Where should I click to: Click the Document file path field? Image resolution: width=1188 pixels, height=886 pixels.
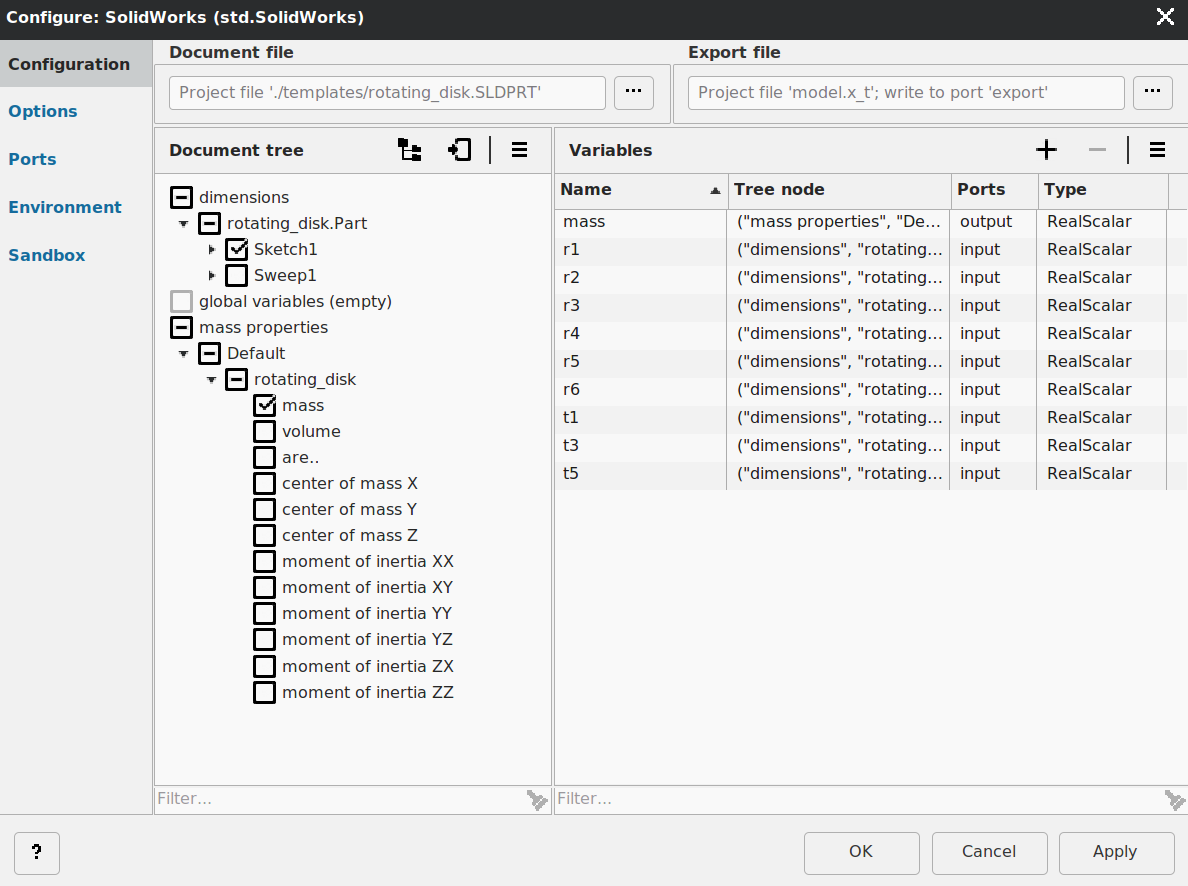click(387, 92)
